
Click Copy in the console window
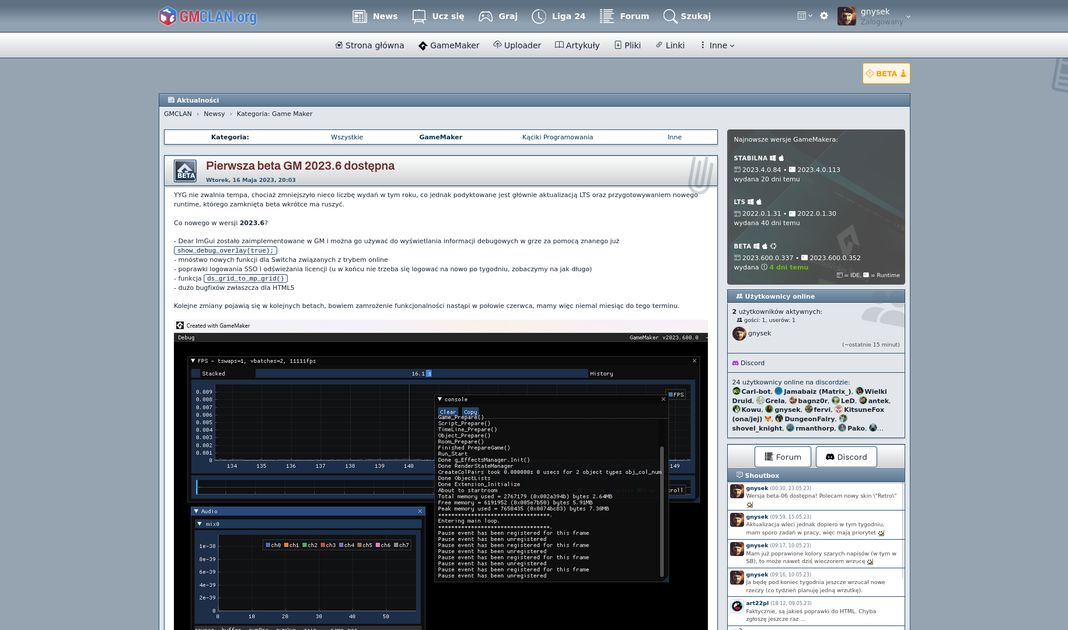pyautogui.click(x=470, y=412)
